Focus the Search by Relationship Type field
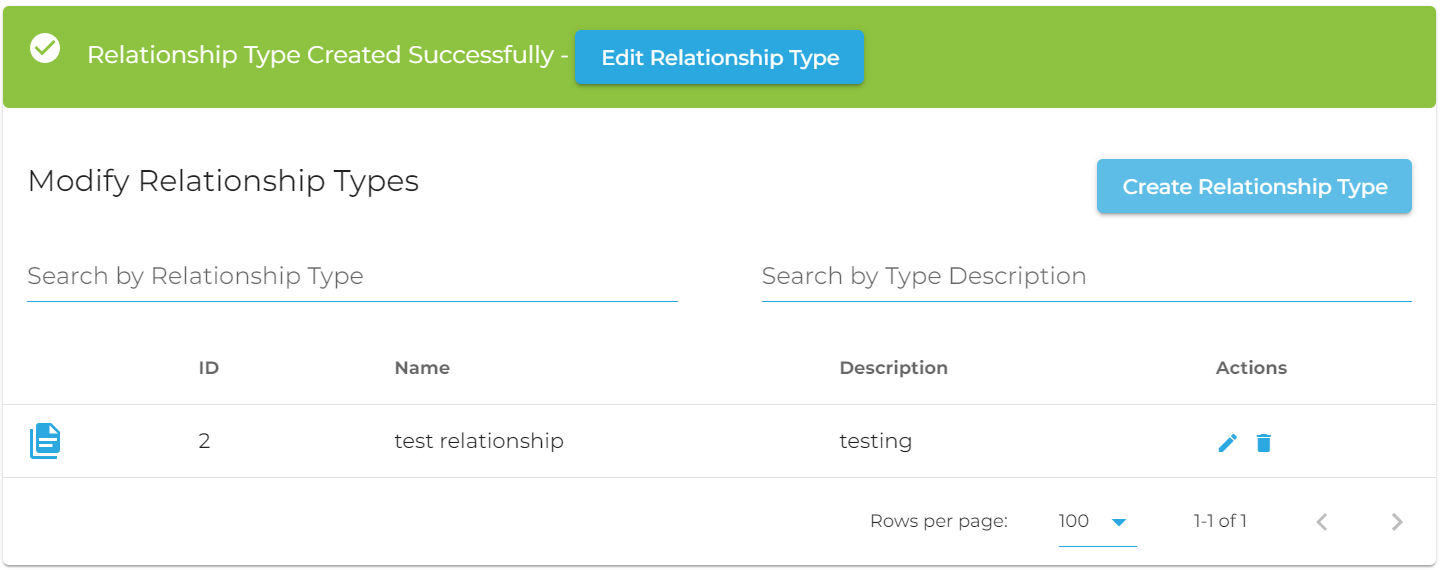The height and width of the screenshot is (570, 1440). (352, 277)
